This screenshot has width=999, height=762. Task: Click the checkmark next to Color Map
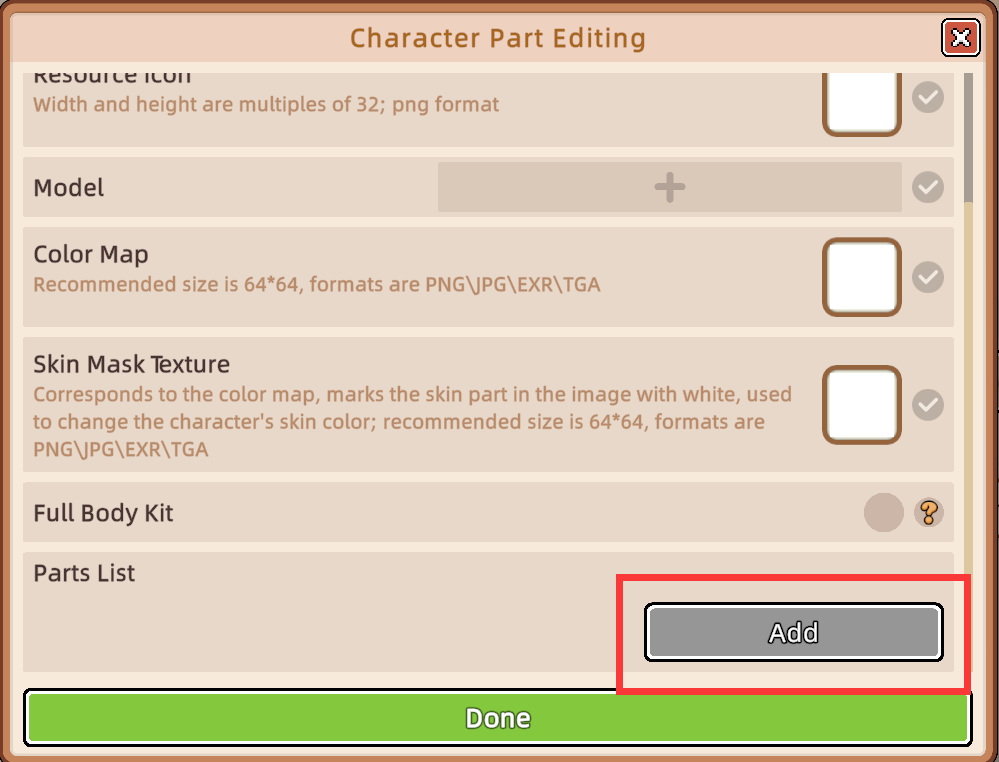pyautogui.click(x=929, y=276)
